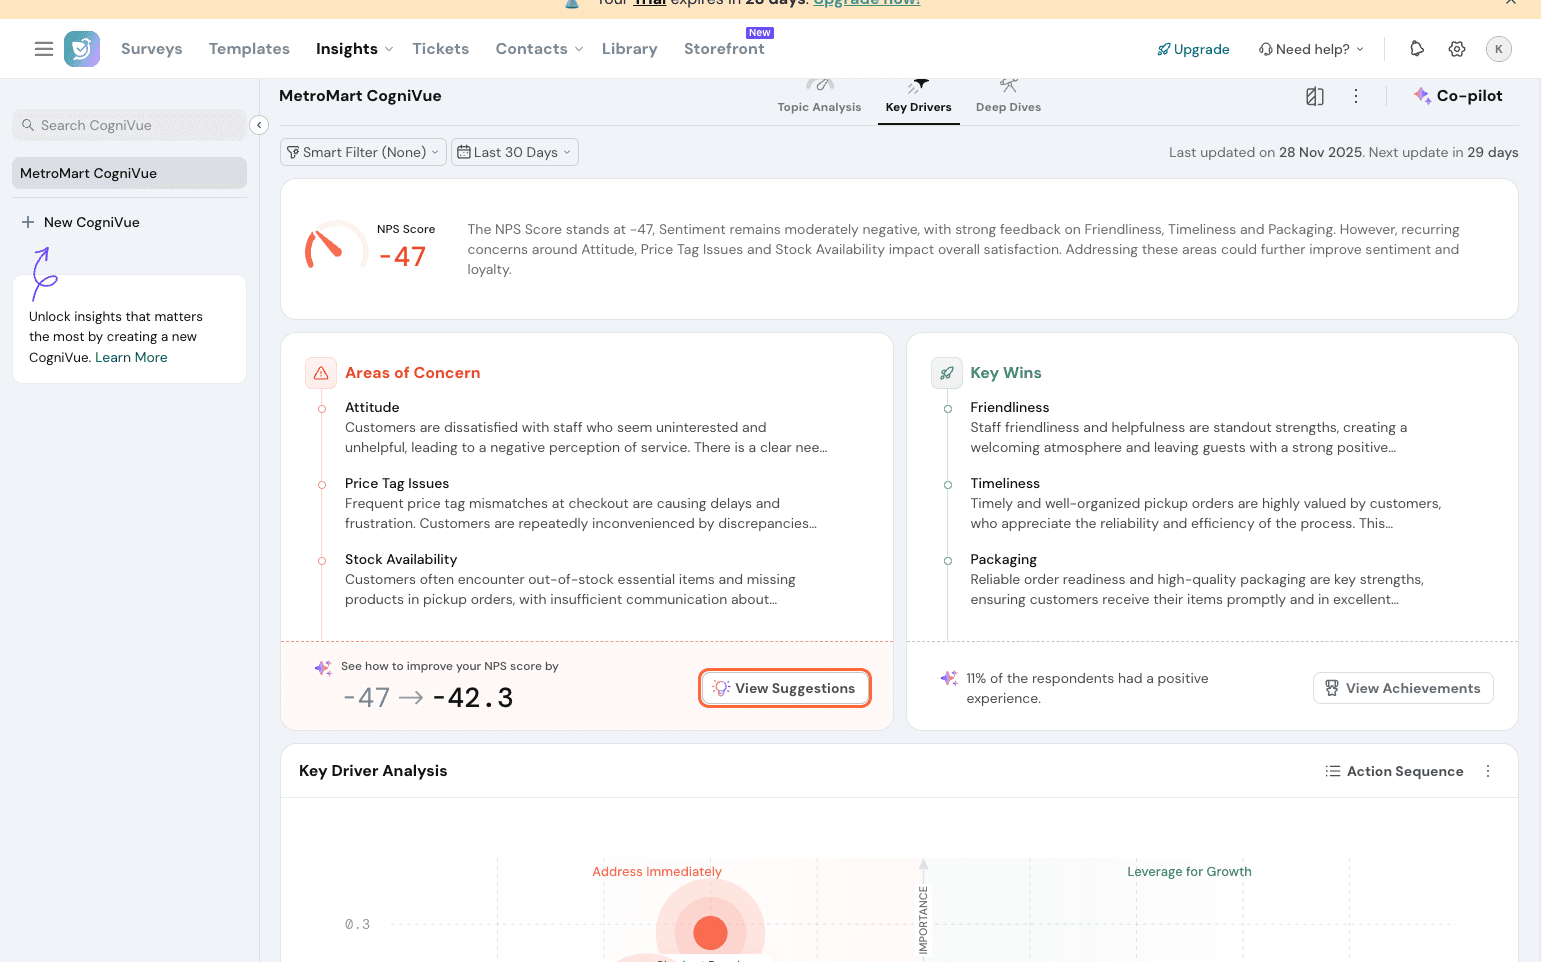
Task: Toggle the Action Sequence view
Action: pos(1394,771)
